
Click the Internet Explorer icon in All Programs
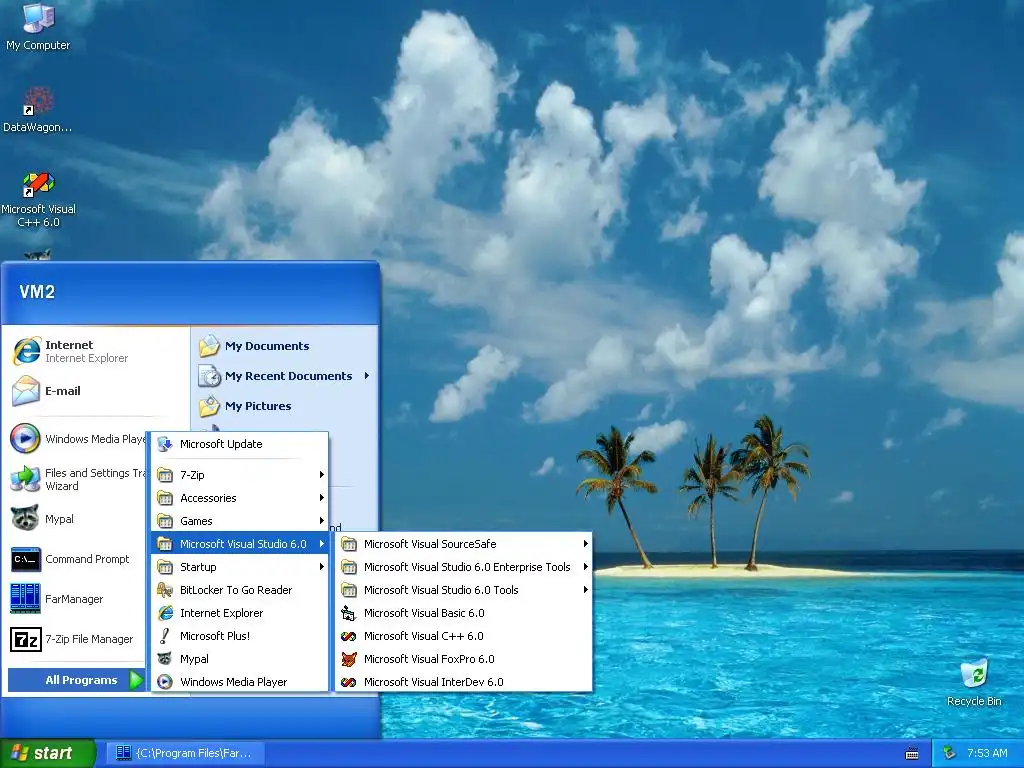point(165,613)
